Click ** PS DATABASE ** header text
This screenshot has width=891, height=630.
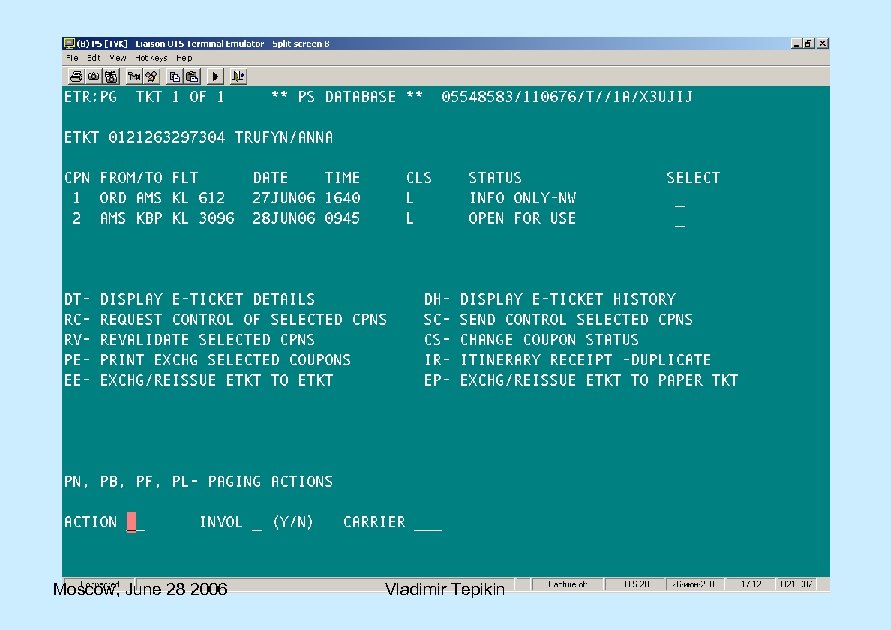347,97
